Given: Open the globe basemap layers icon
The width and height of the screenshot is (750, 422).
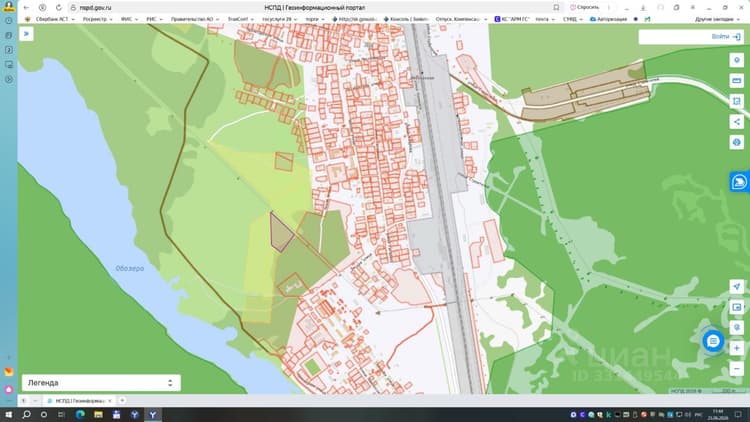Looking at the screenshot, I should click(737, 142).
